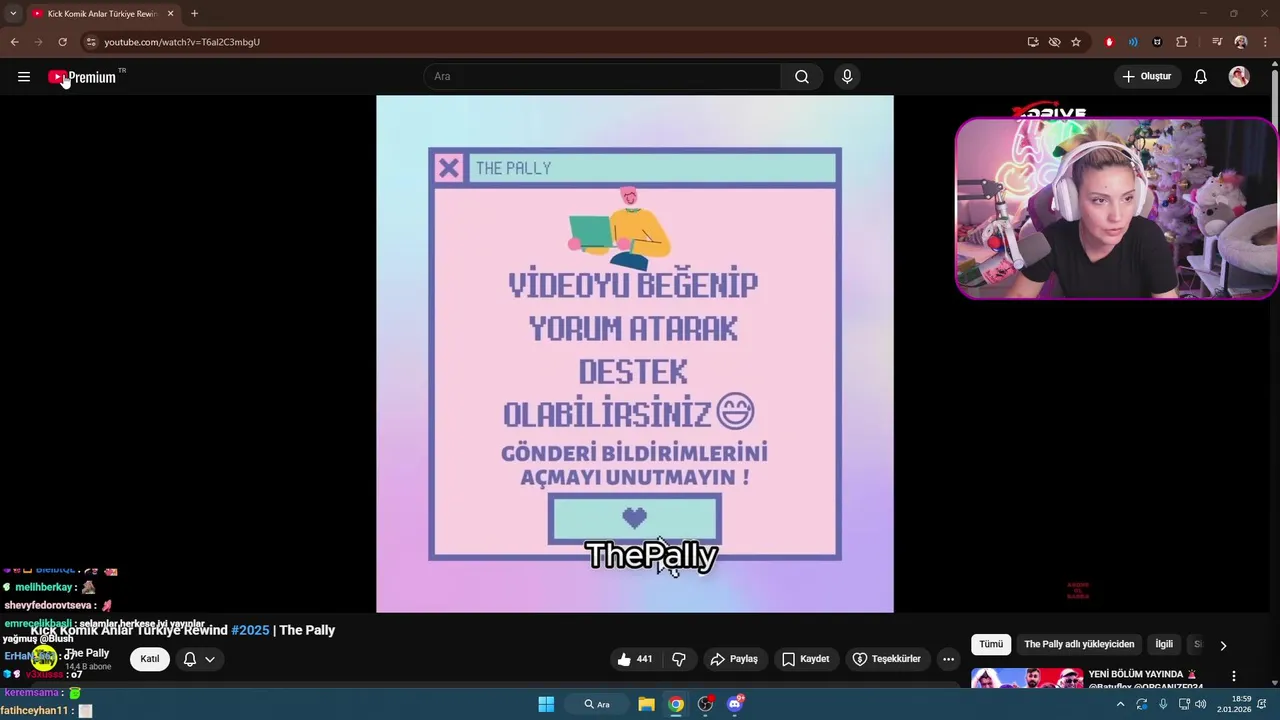The width and height of the screenshot is (1280, 720).
Task: Bookmark this page with star icon
Action: point(1076,42)
